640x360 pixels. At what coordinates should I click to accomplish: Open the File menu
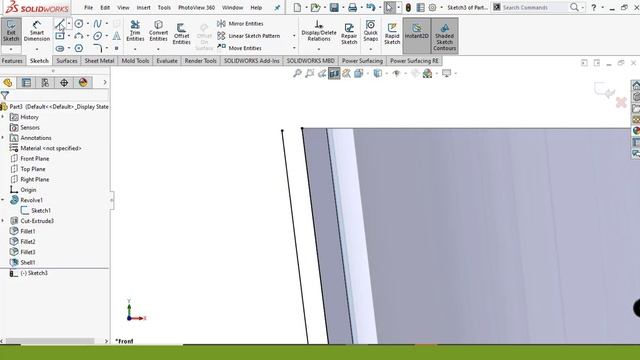pyautogui.click(x=88, y=7)
